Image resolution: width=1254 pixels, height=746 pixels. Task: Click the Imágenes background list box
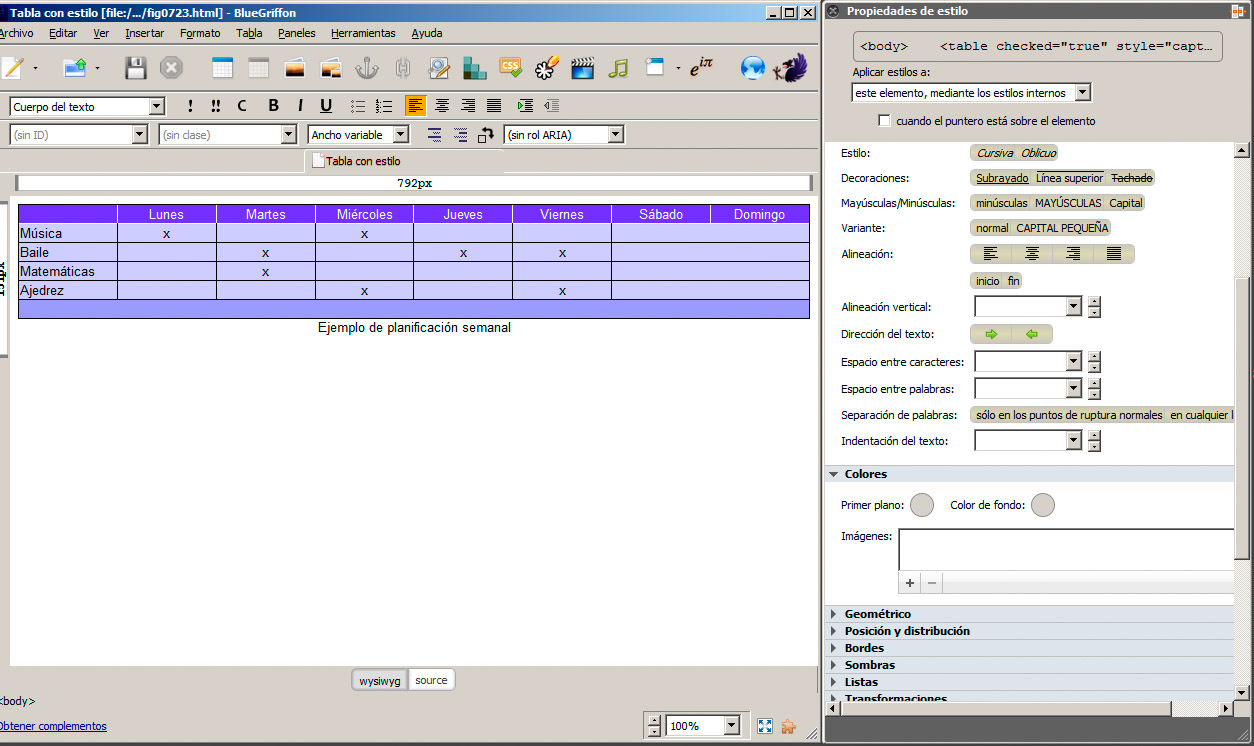(x=1066, y=549)
